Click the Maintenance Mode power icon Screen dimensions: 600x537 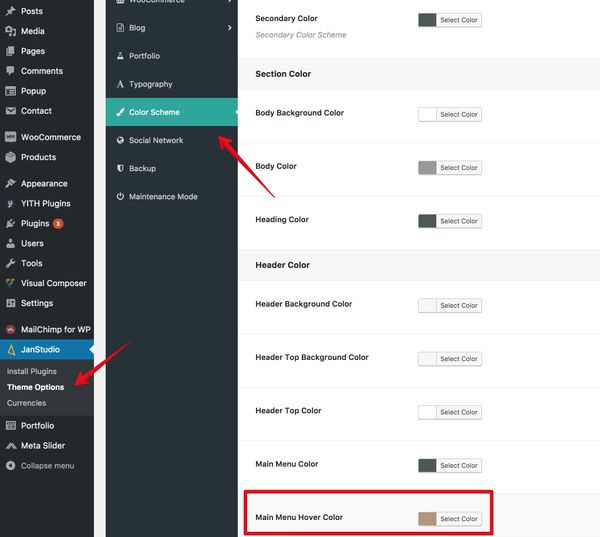click(x=120, y=196)
